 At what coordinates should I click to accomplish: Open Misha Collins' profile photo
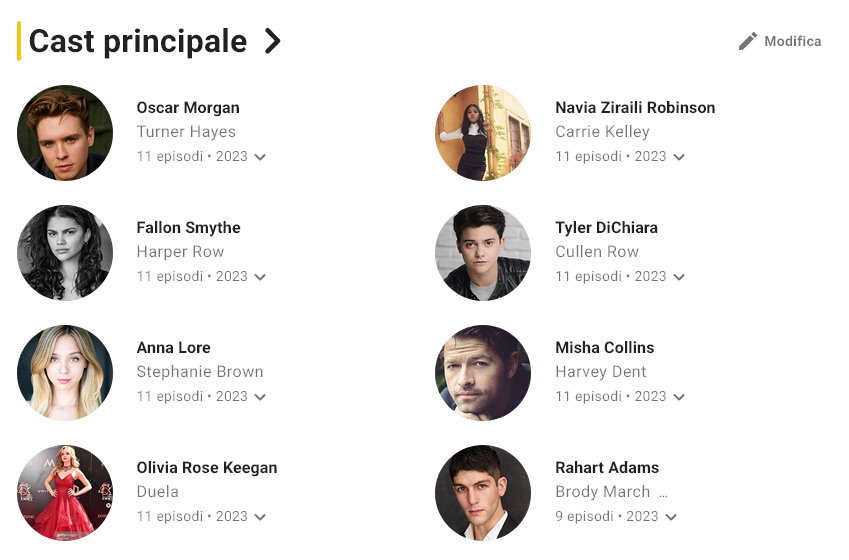pos(483,373)
